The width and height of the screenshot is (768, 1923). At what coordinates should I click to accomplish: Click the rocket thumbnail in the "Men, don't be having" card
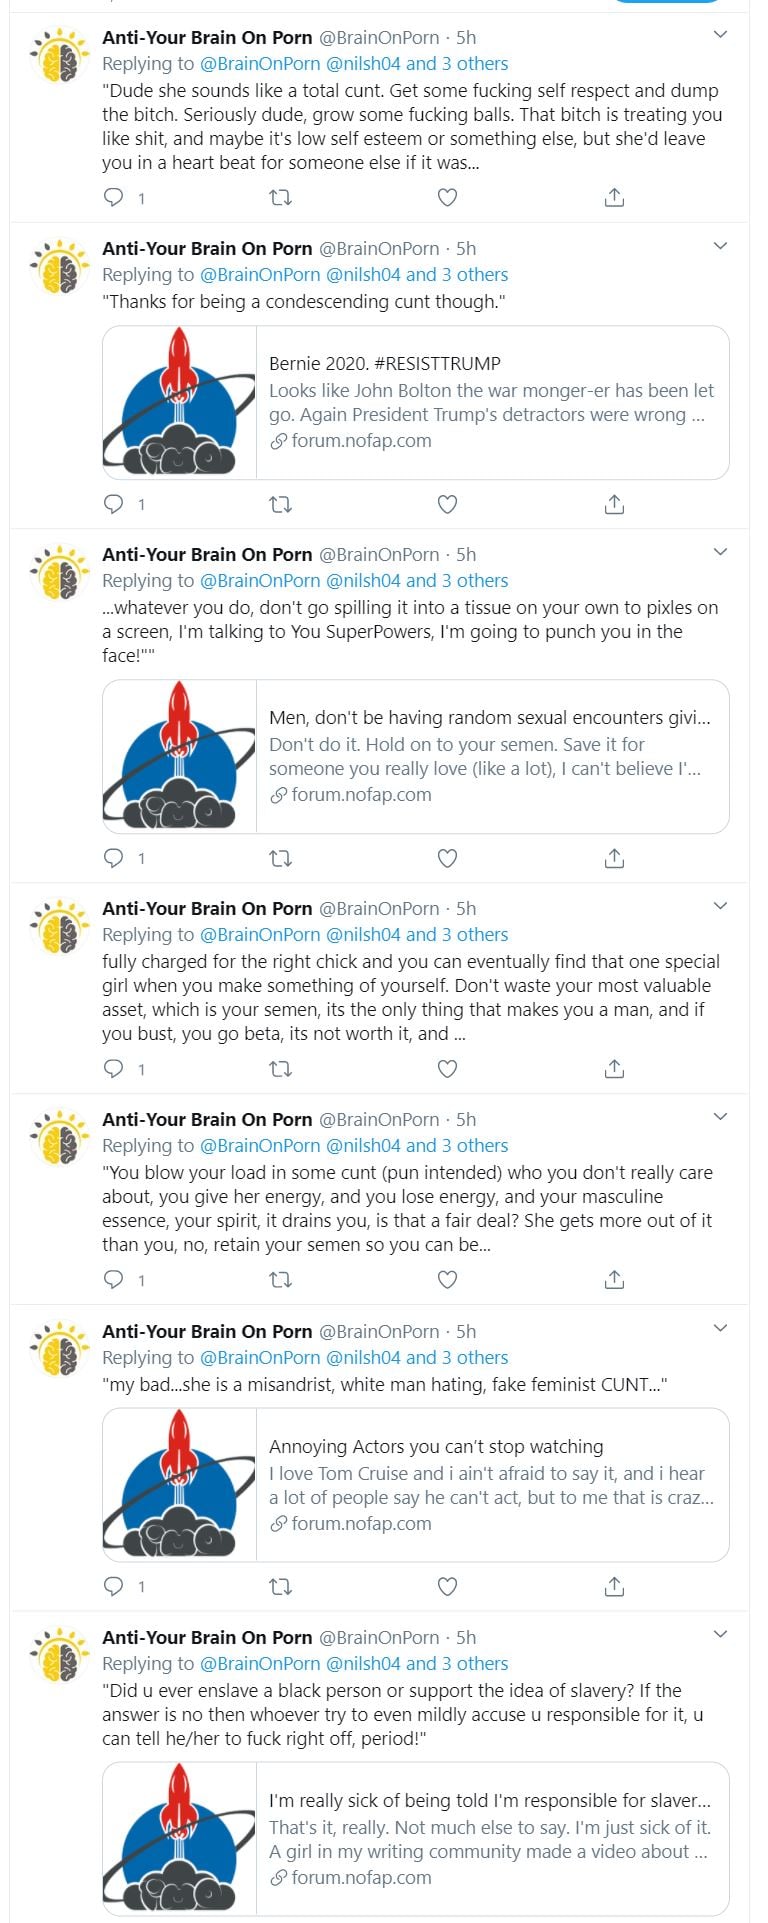(180, 757)
